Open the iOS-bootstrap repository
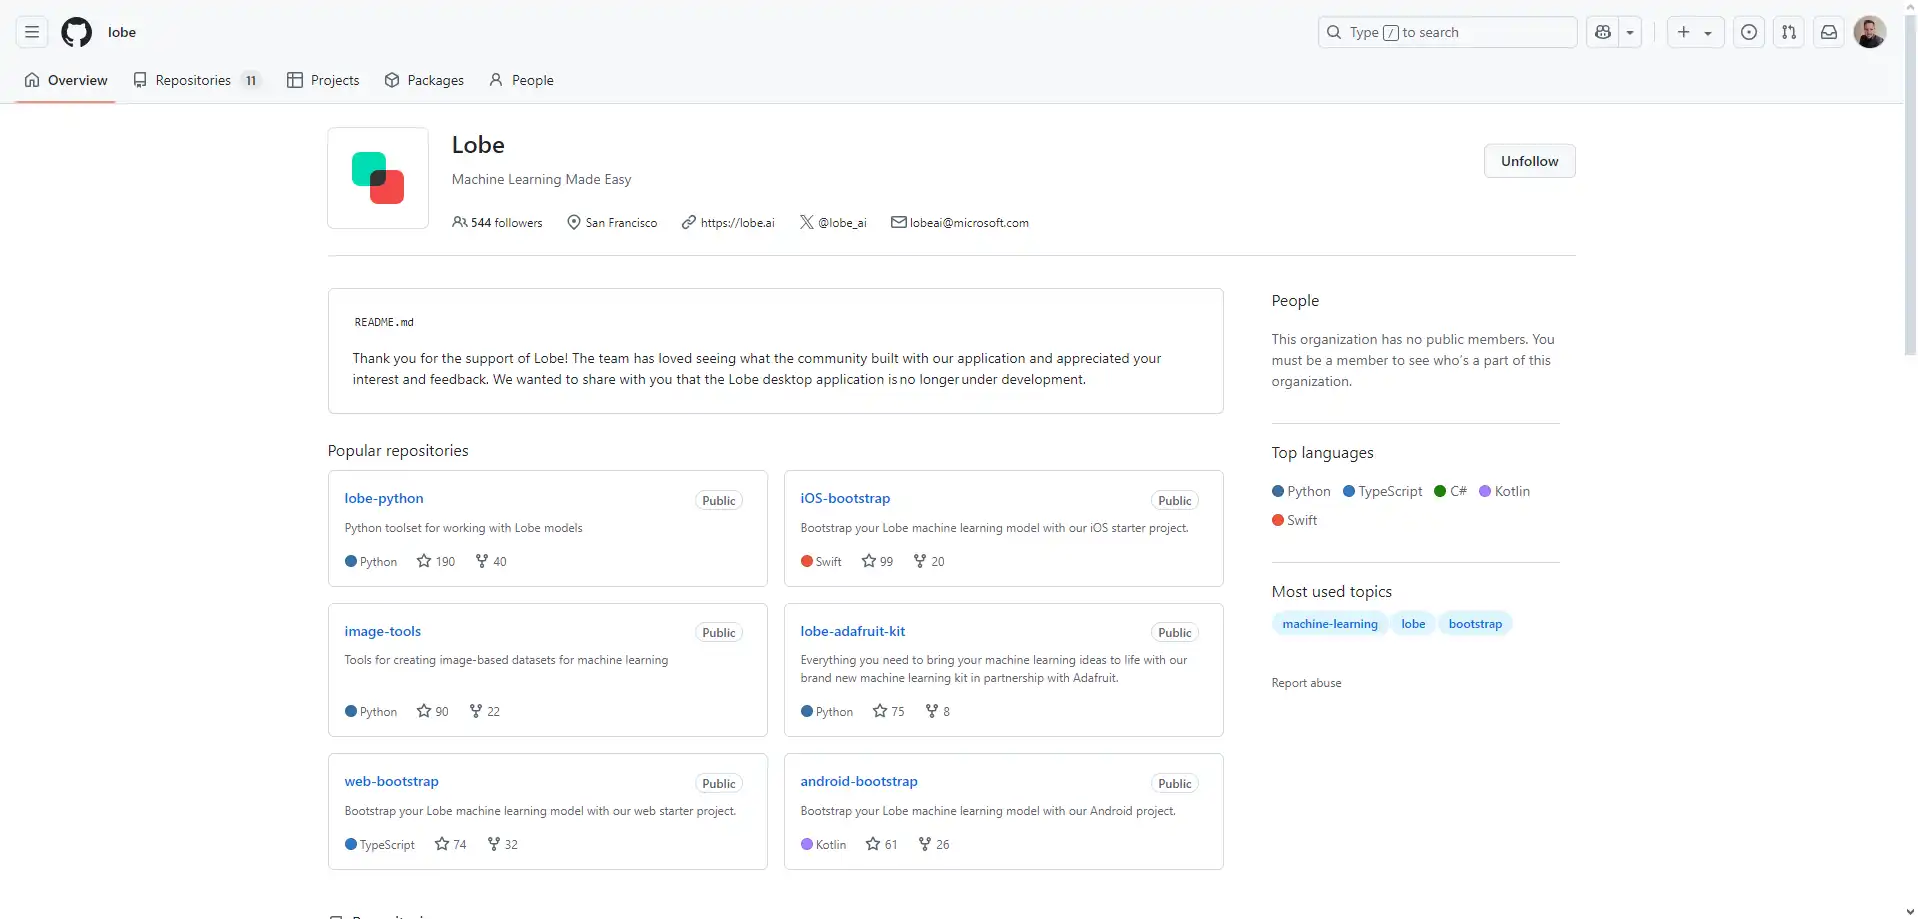 pyautogui.click(x=845, y=498)
